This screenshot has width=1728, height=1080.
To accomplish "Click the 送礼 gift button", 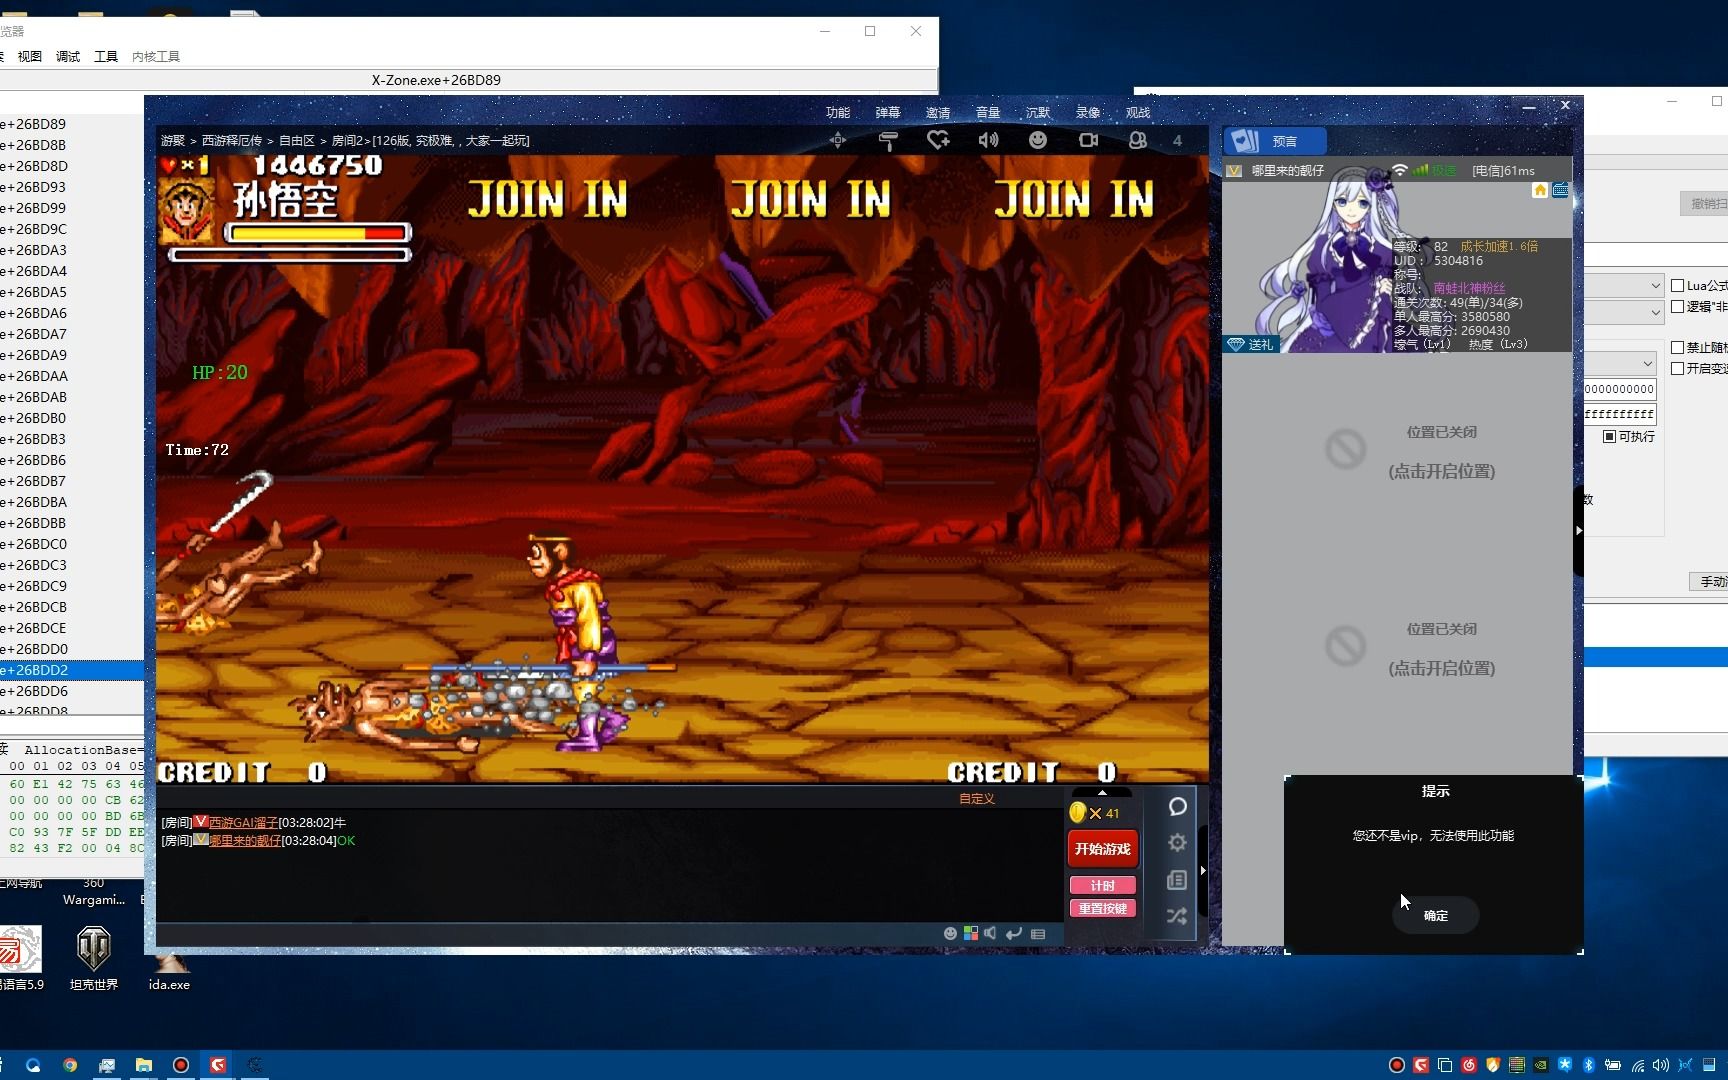I will pyautogui.click(x=1251, y=344).
